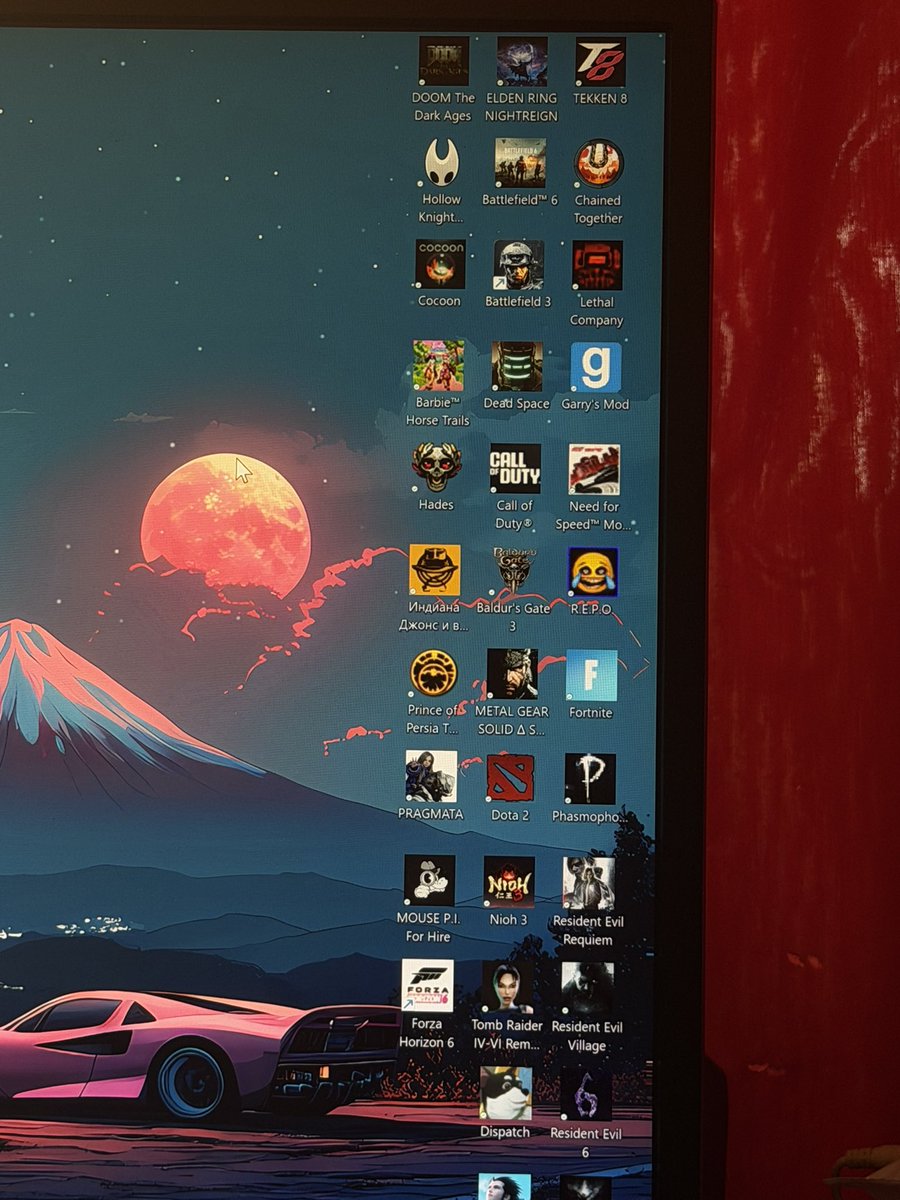900x1200 pixels.
Task: Open the DOOM The Dark Ages shortcut
Action: [x=444, y=62]
